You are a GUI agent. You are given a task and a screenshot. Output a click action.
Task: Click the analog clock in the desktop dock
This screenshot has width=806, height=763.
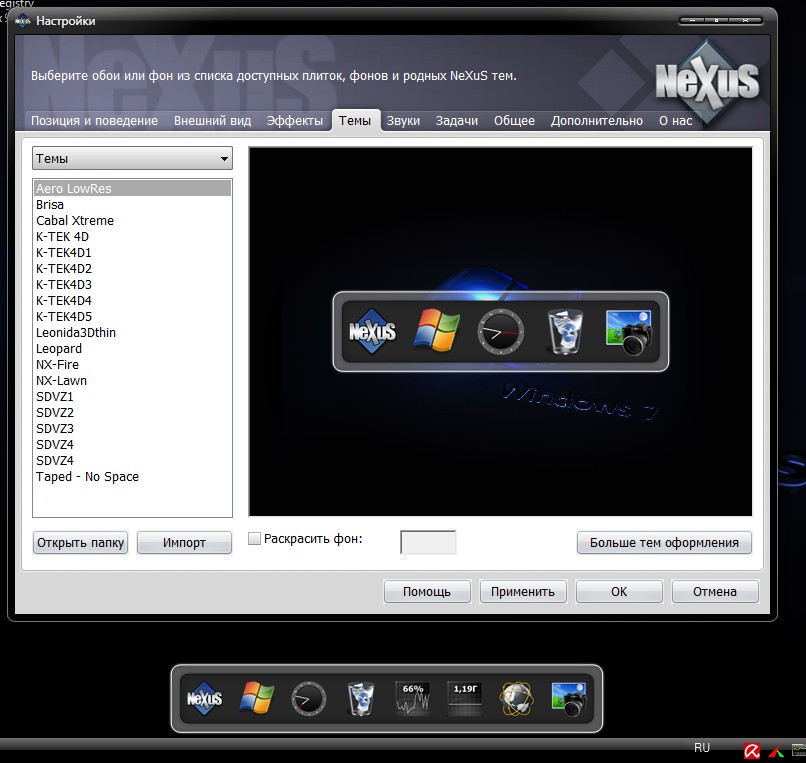point(308,699)
